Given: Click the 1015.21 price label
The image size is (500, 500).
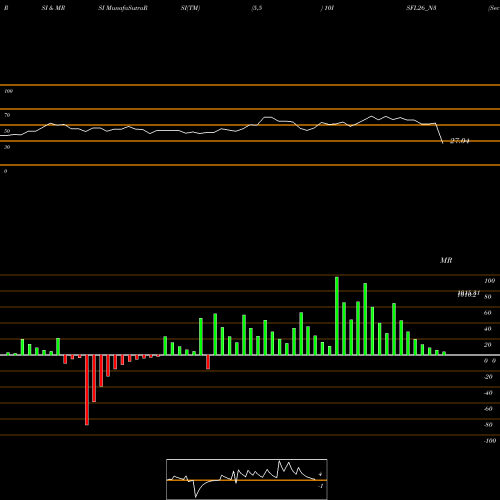Looking at the screenshot, I should 468,294.
